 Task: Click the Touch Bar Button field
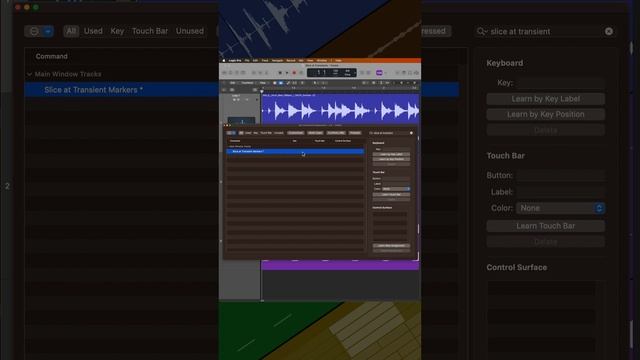(x=560, y=176)
